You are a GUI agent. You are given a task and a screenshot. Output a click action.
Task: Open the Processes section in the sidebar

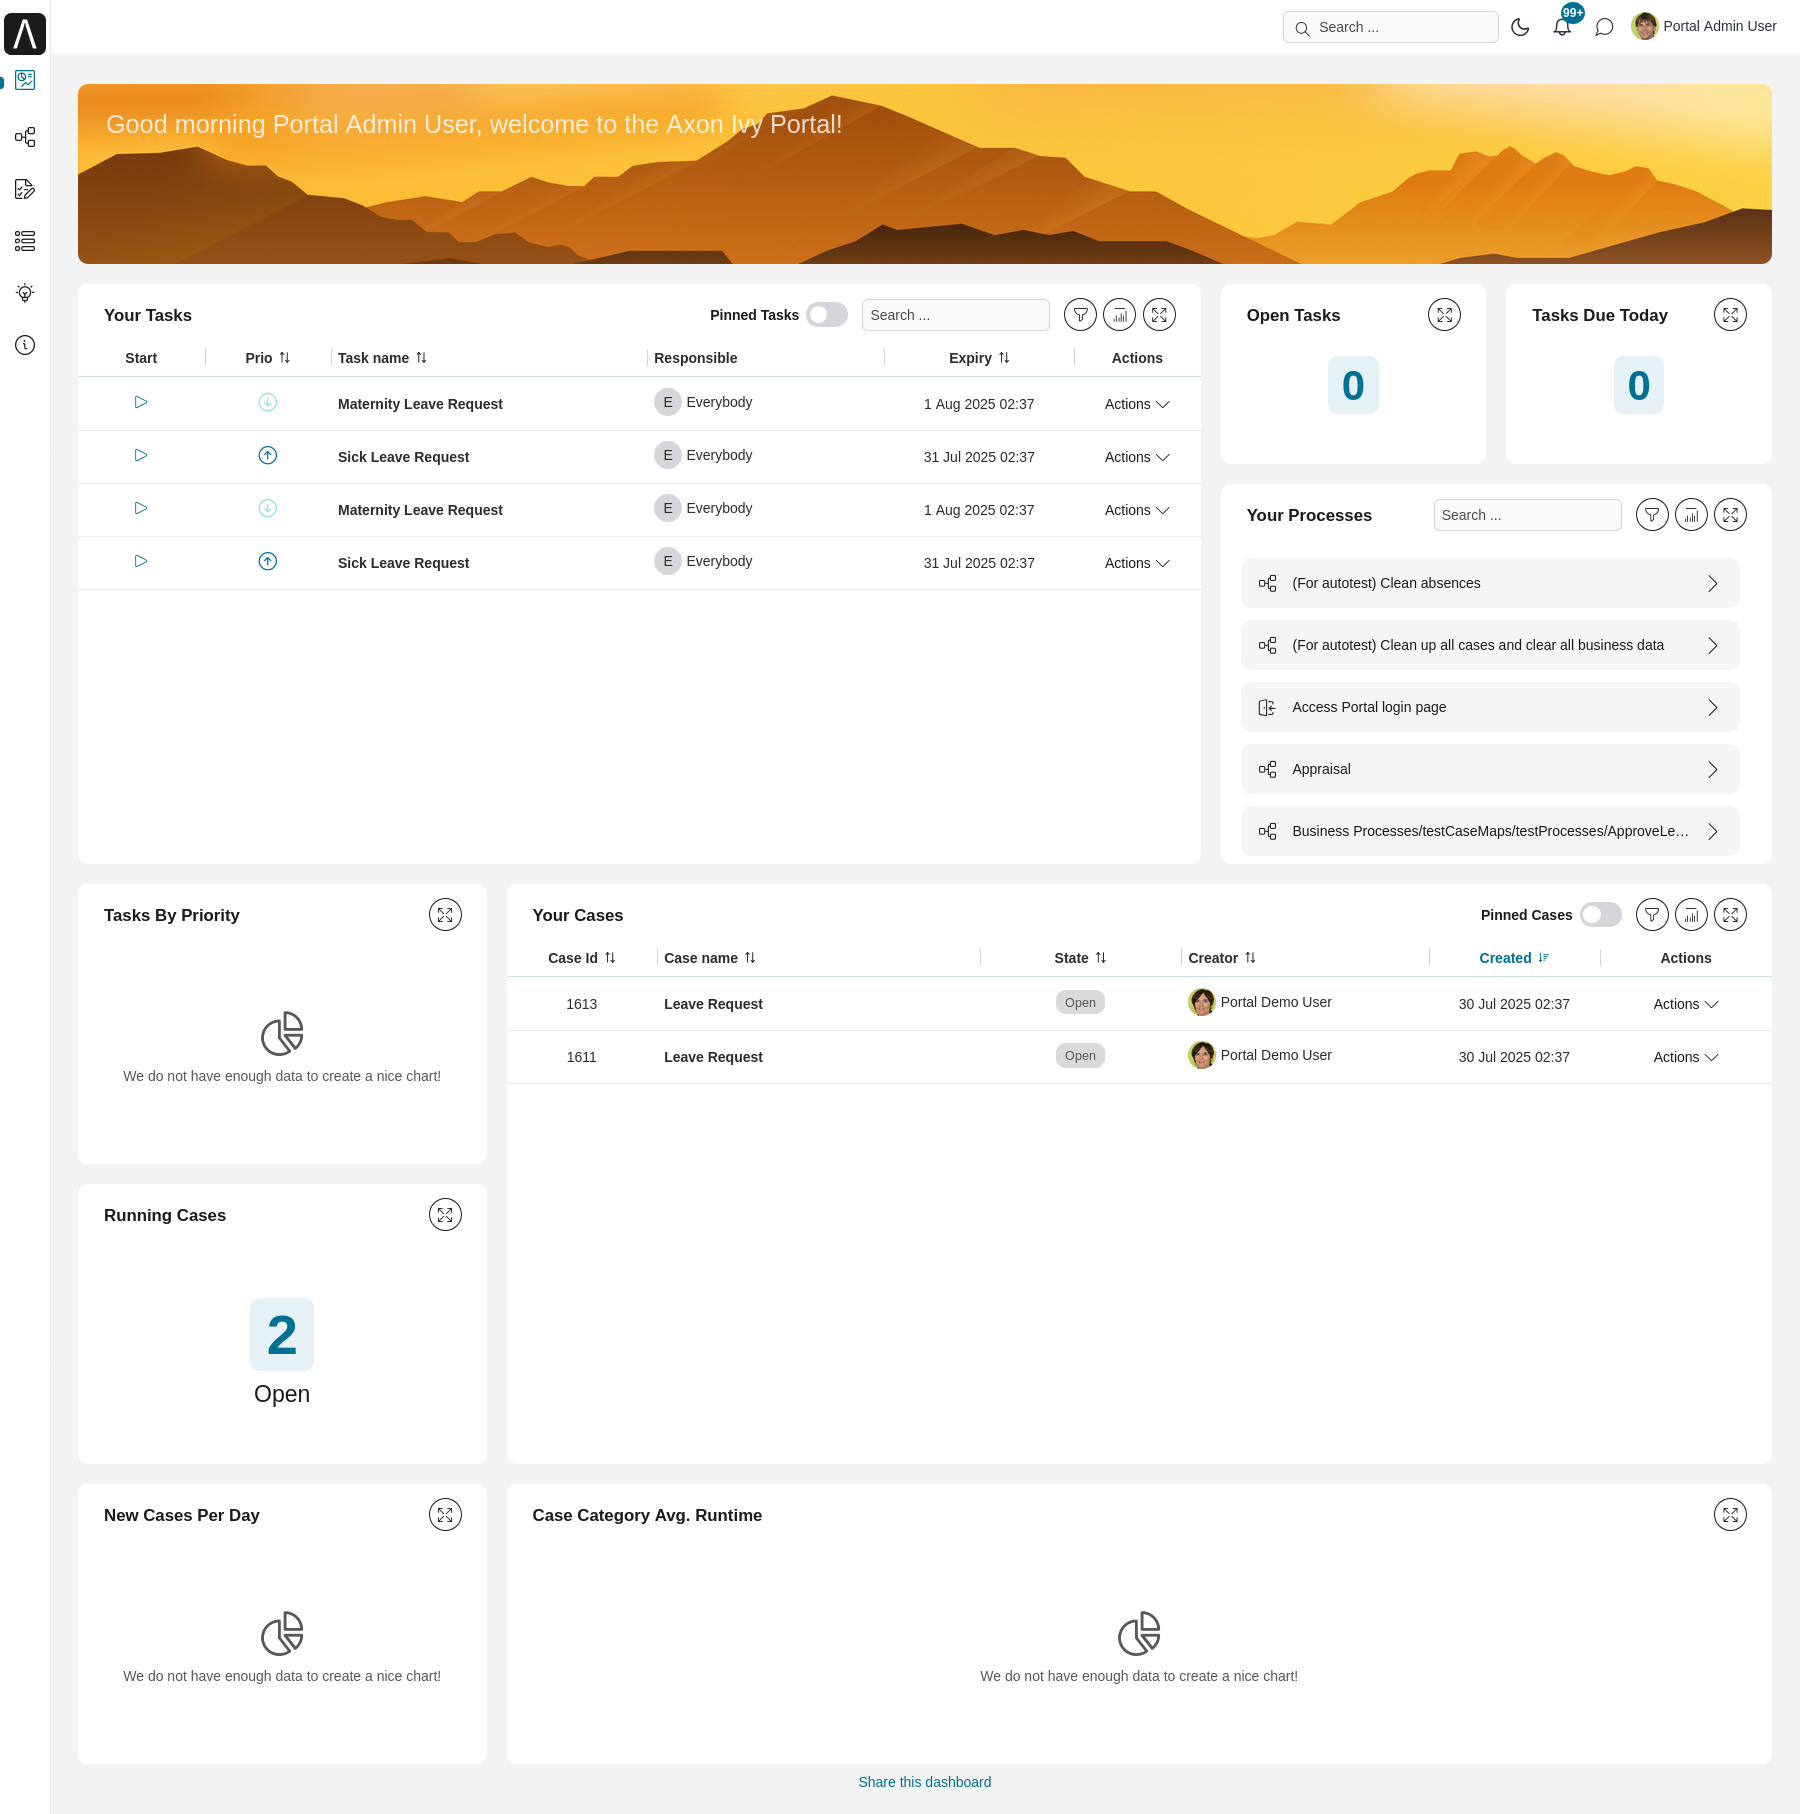point(25,137)
